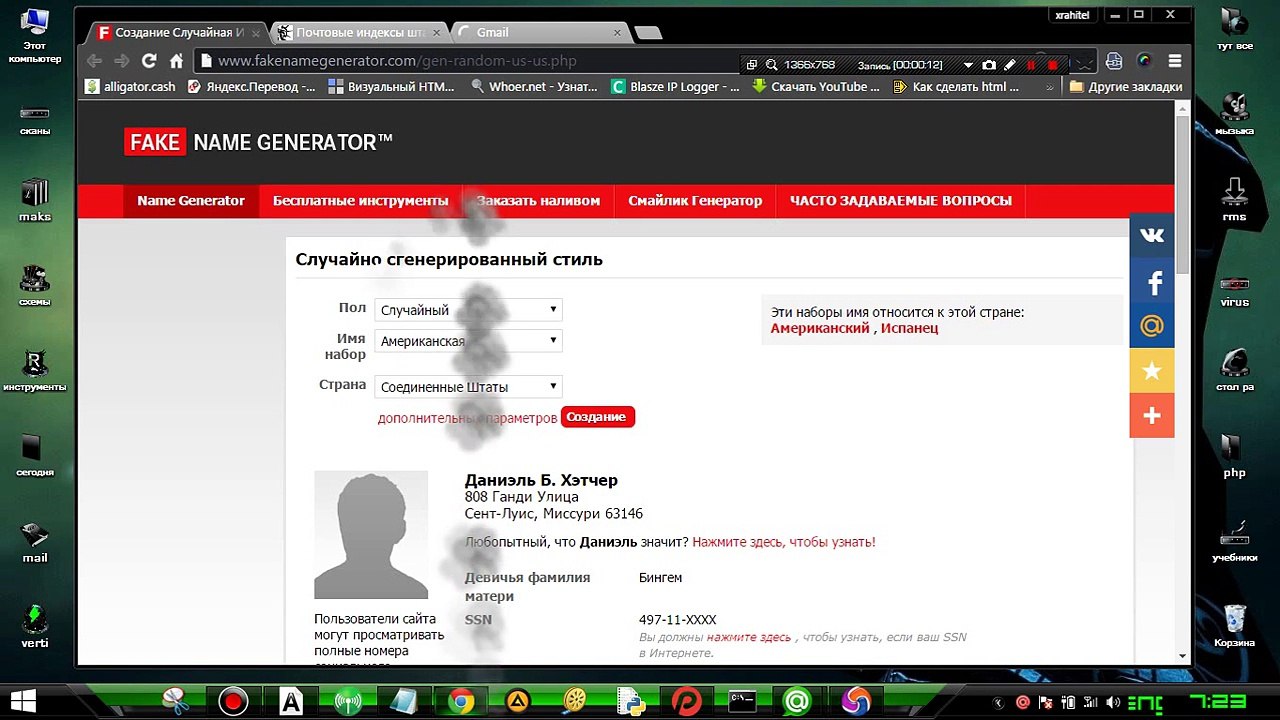The height and width of the screenshot is (720, 1280).
Task: Select the recorder pencil draw tool
Action: click(1010, 64)
